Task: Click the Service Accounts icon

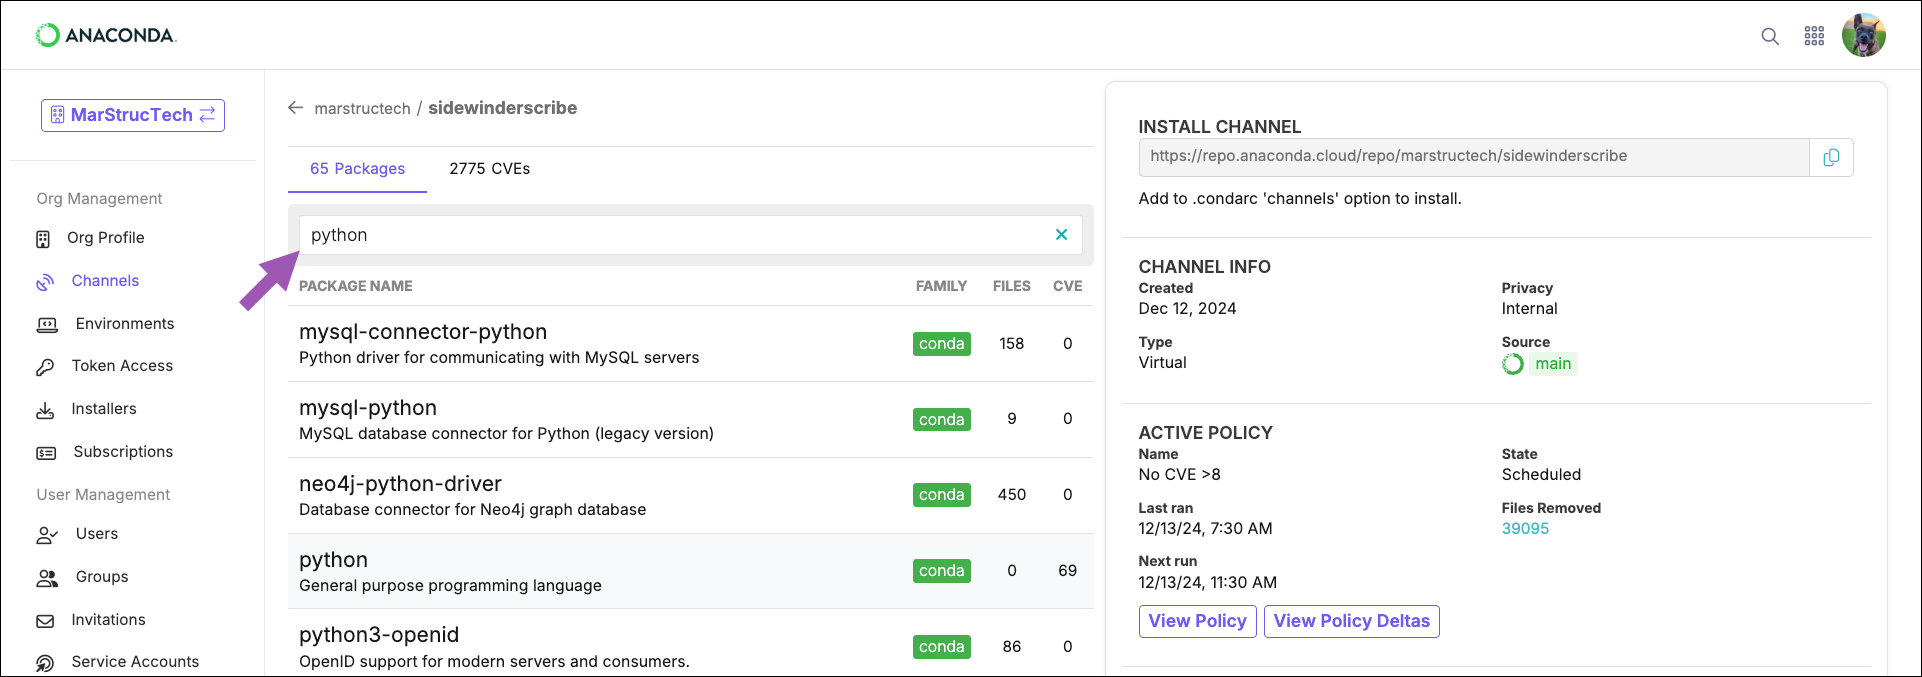Action: [45, 663]
